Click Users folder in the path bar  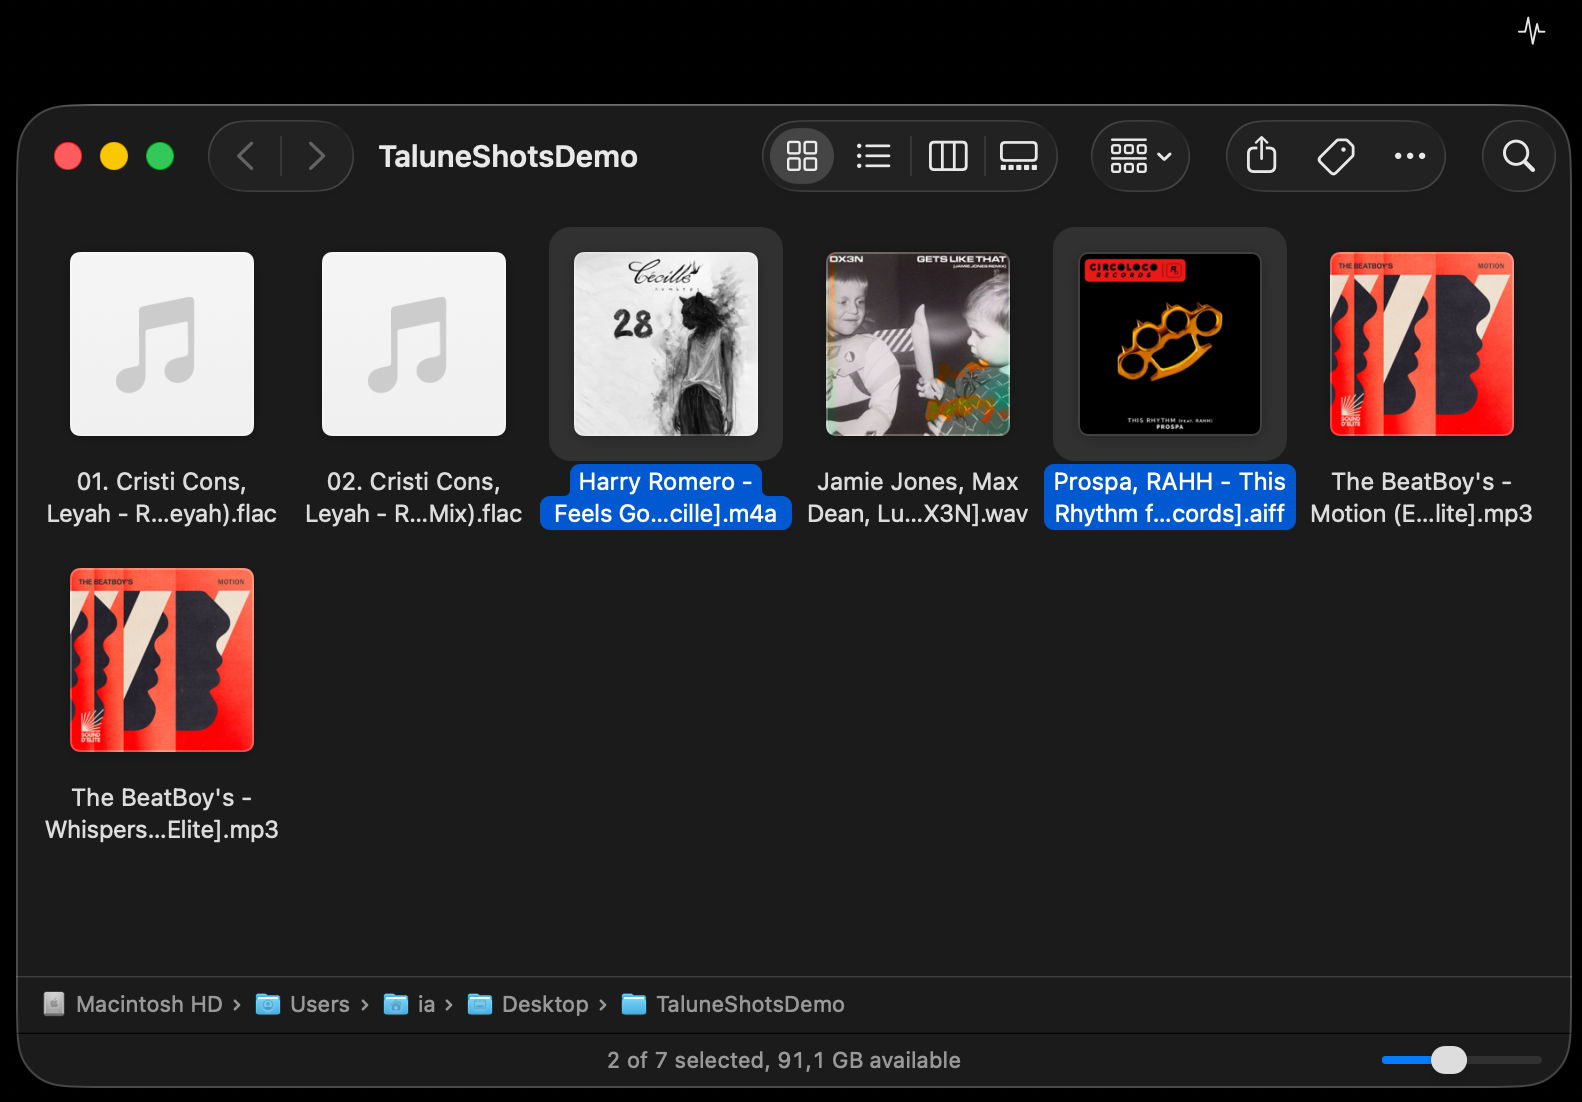tap(303, 1004)
